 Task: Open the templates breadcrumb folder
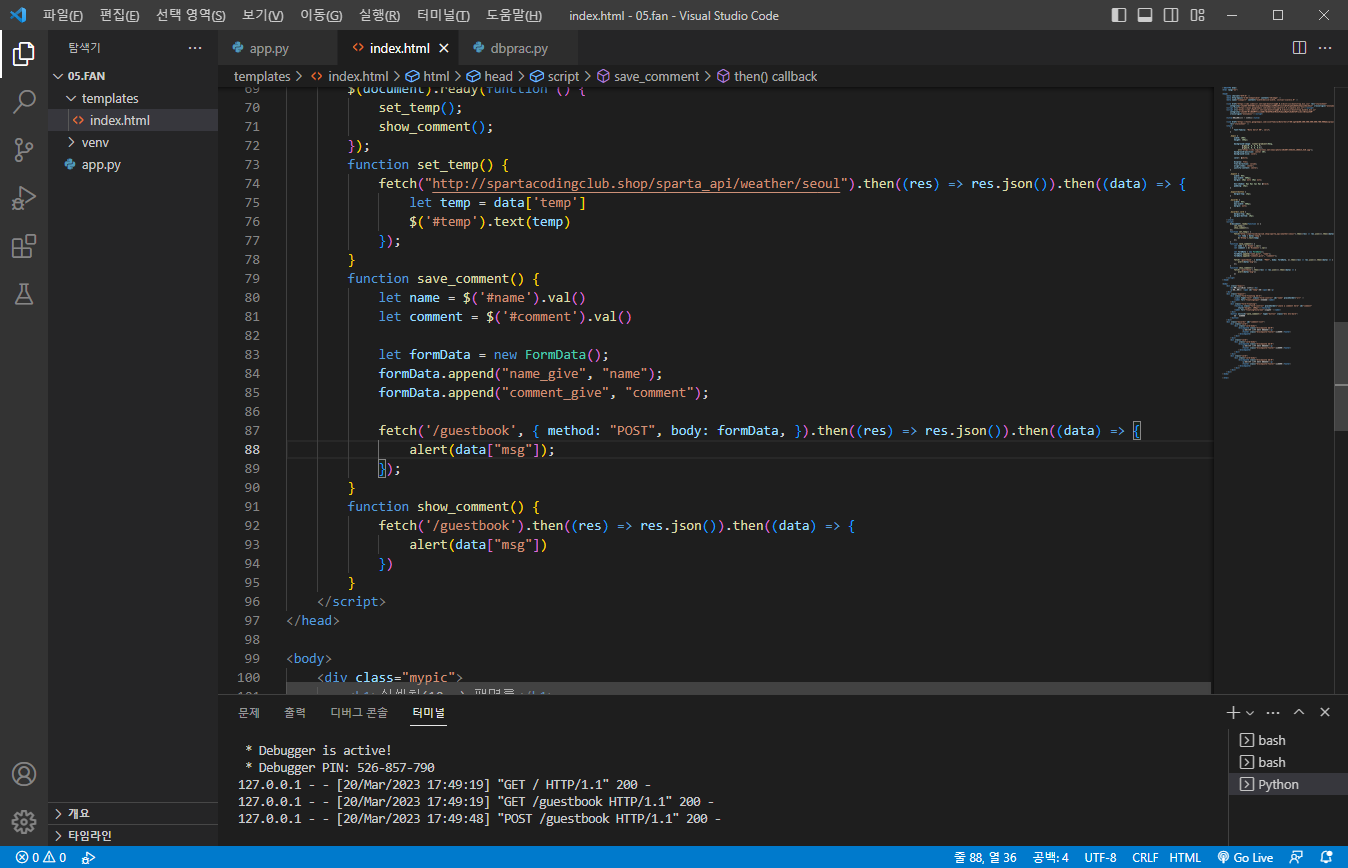click(262, 76)
